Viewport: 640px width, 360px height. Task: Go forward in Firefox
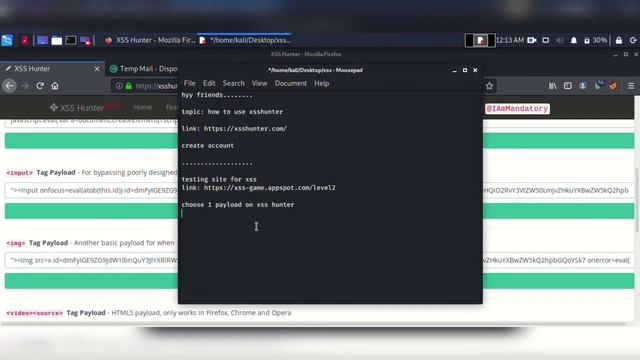click(25, 86)
